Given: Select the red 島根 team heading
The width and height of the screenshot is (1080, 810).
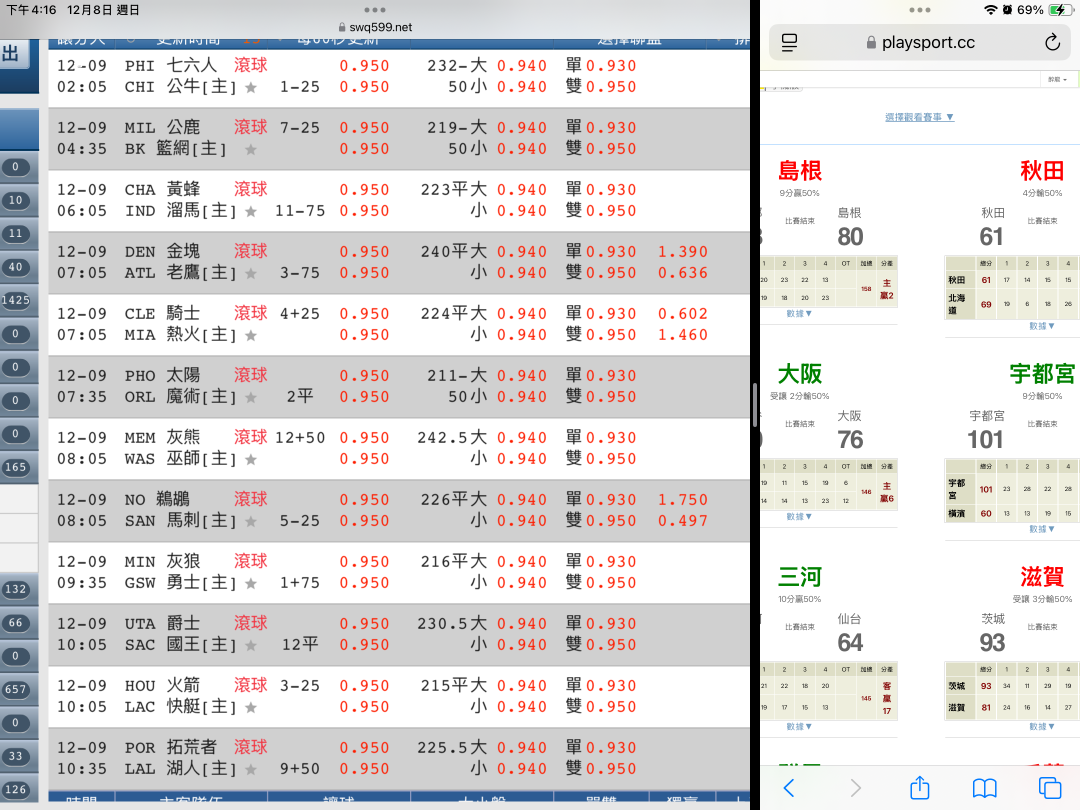Looking at the screenshot, I should [800, 170].
